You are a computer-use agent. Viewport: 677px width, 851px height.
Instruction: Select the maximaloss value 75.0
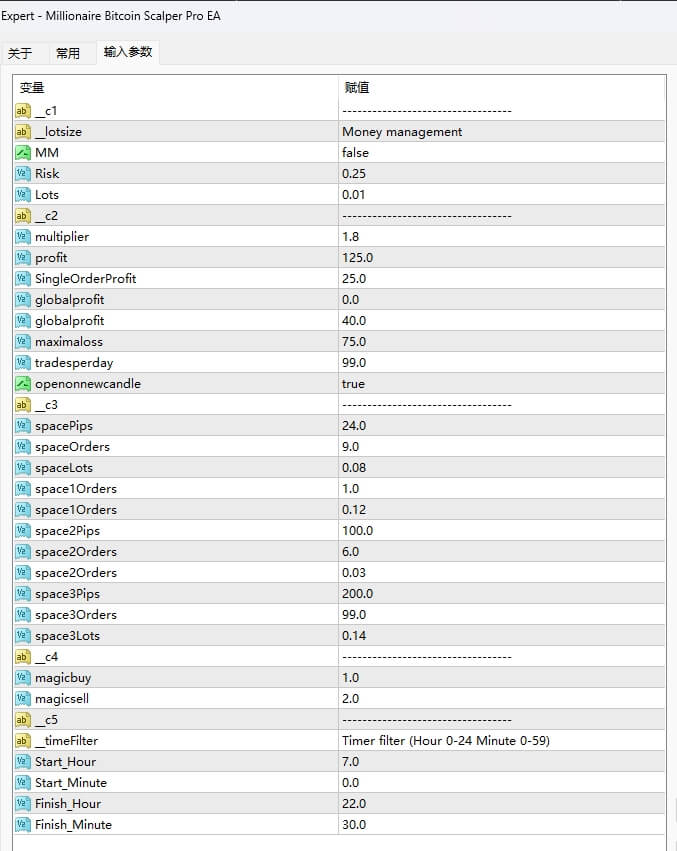click(502, 342)
